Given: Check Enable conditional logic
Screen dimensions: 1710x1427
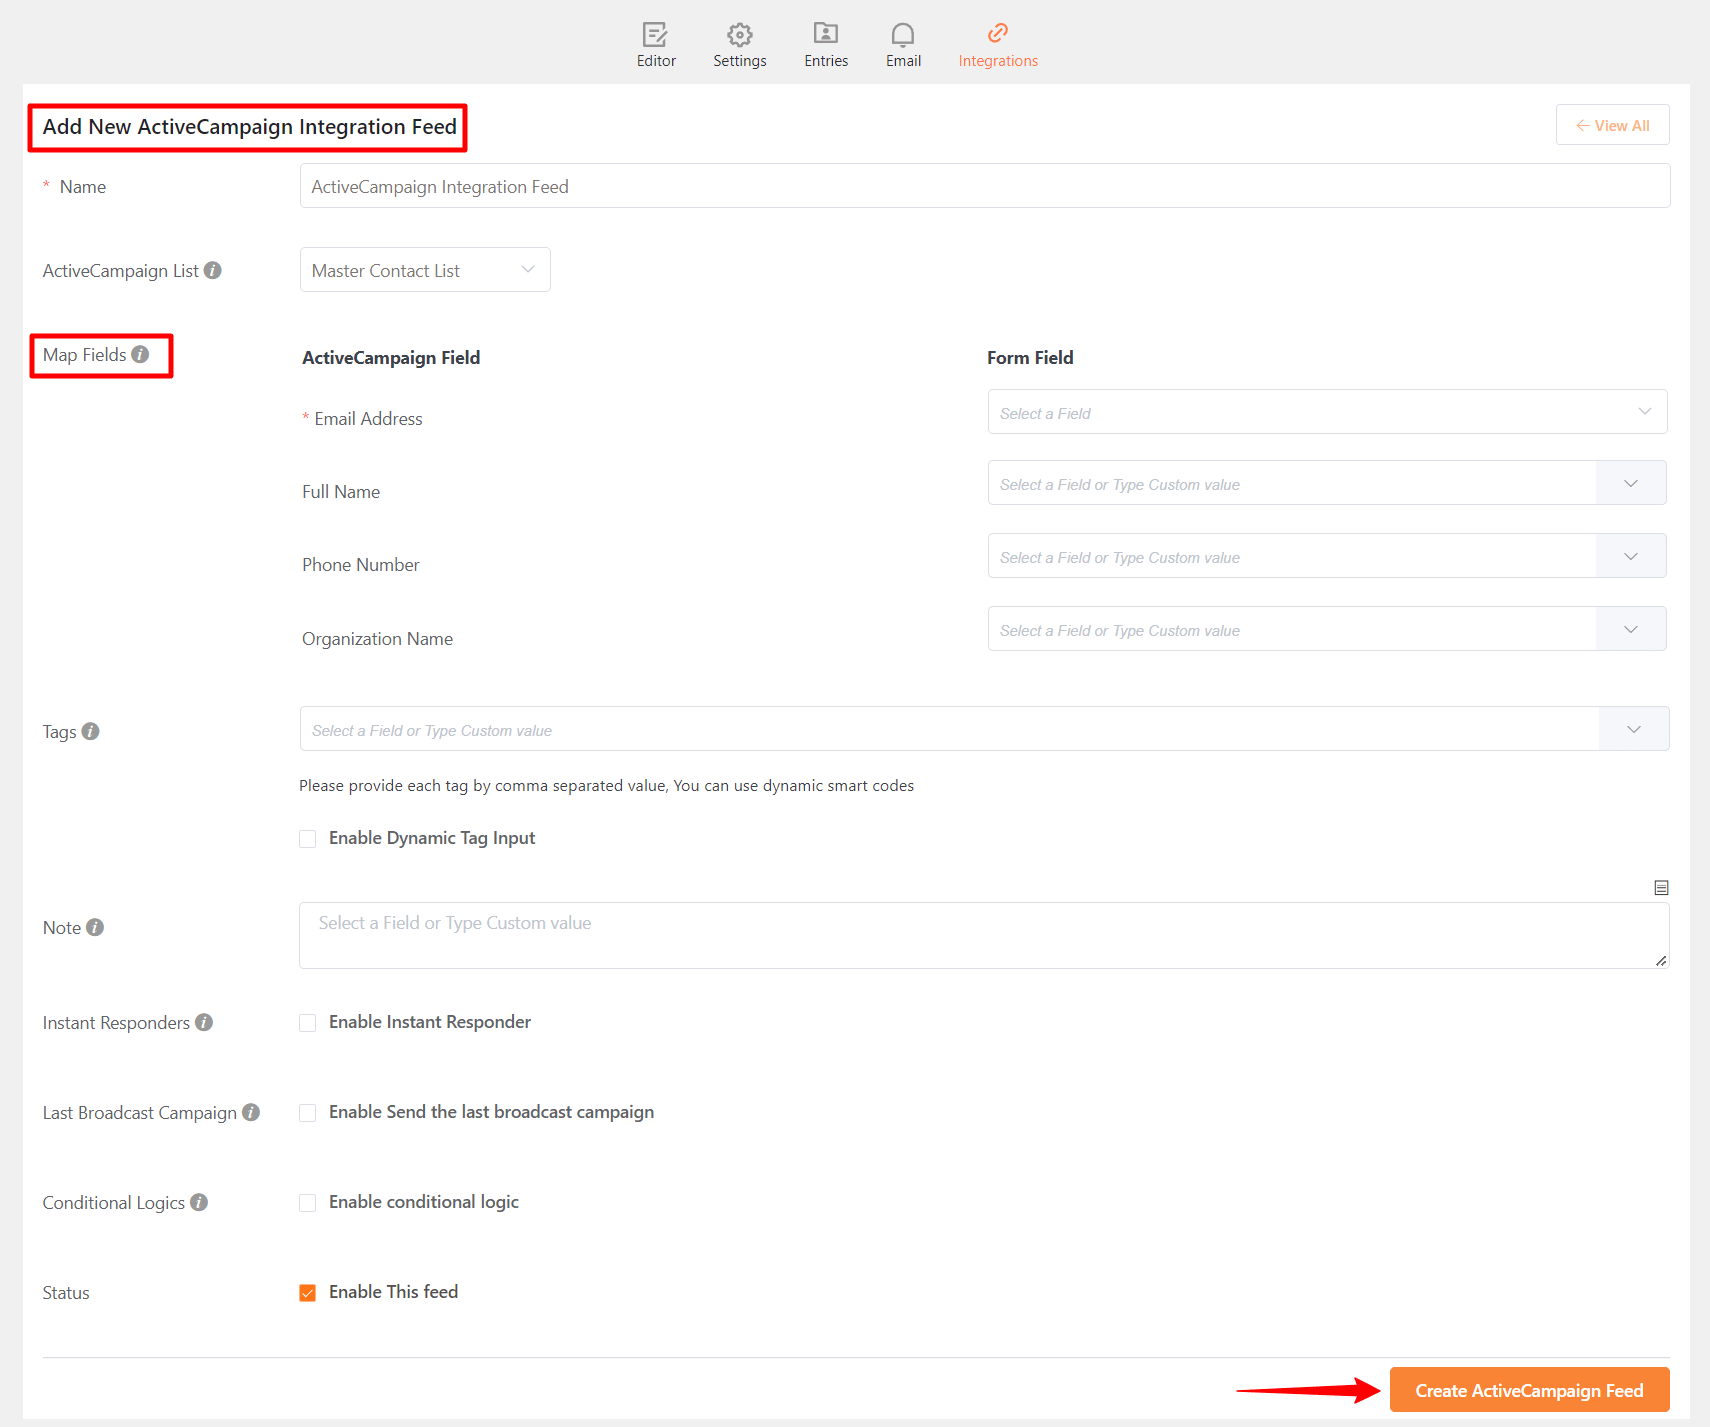Looking at the screenshot, I should [x=308, y=1203].
